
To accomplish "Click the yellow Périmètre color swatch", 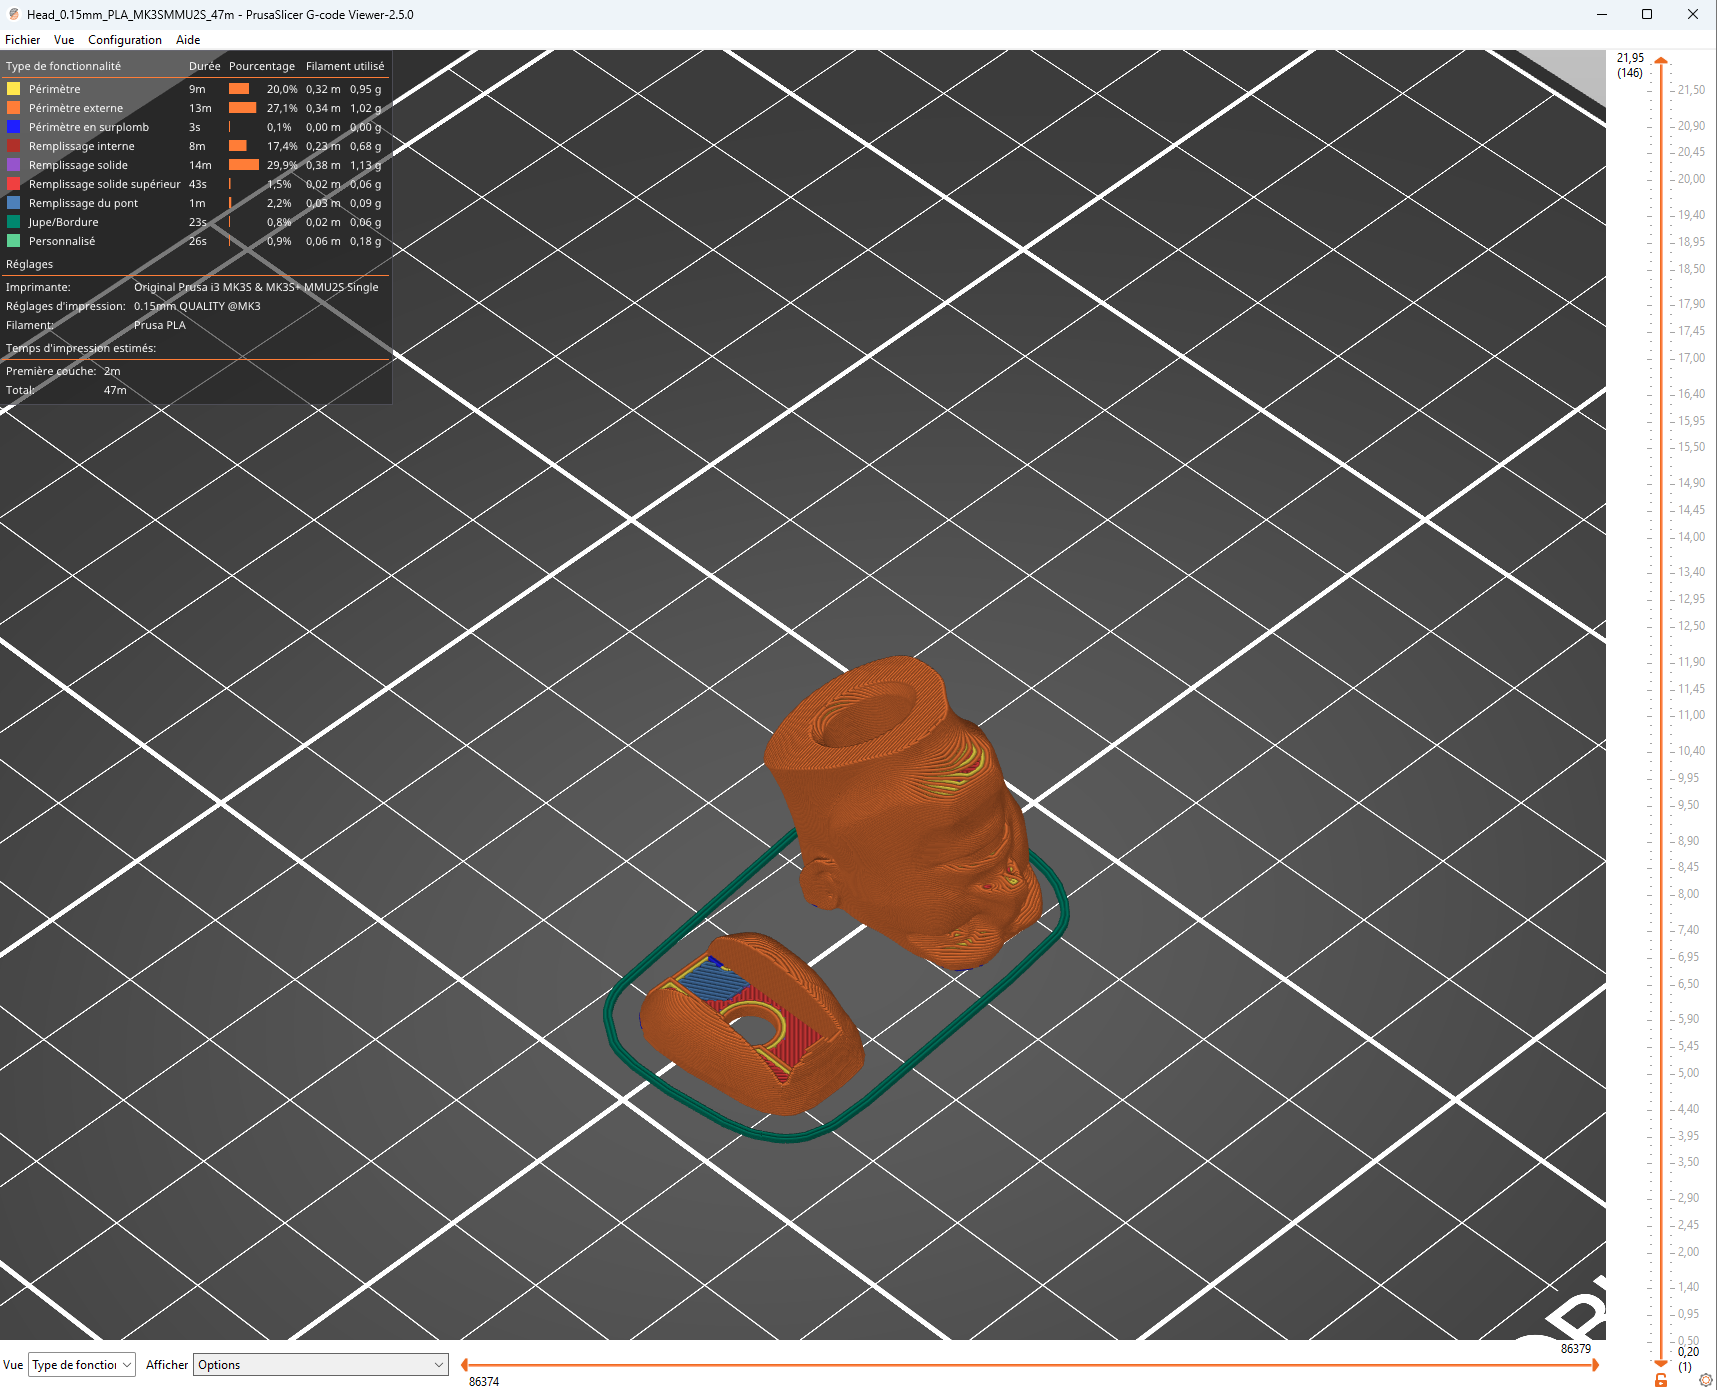I will 14,89.
